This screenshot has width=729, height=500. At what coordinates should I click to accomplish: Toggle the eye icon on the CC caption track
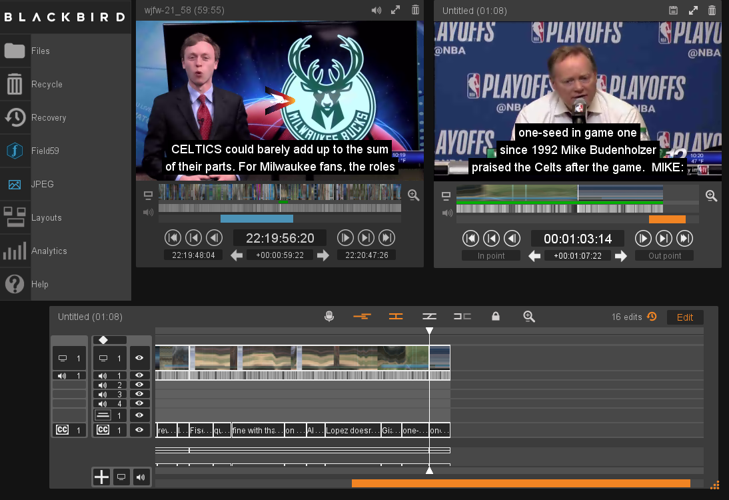(x=139, y=430)
